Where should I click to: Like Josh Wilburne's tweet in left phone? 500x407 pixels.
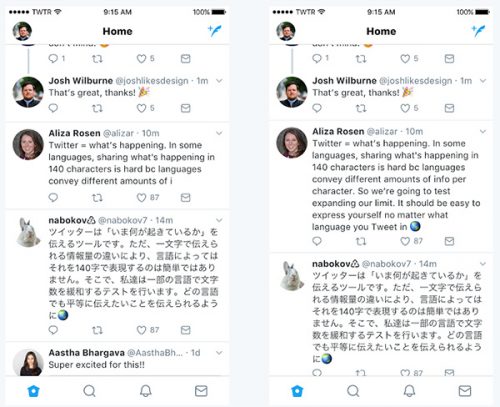coord(141,108)
